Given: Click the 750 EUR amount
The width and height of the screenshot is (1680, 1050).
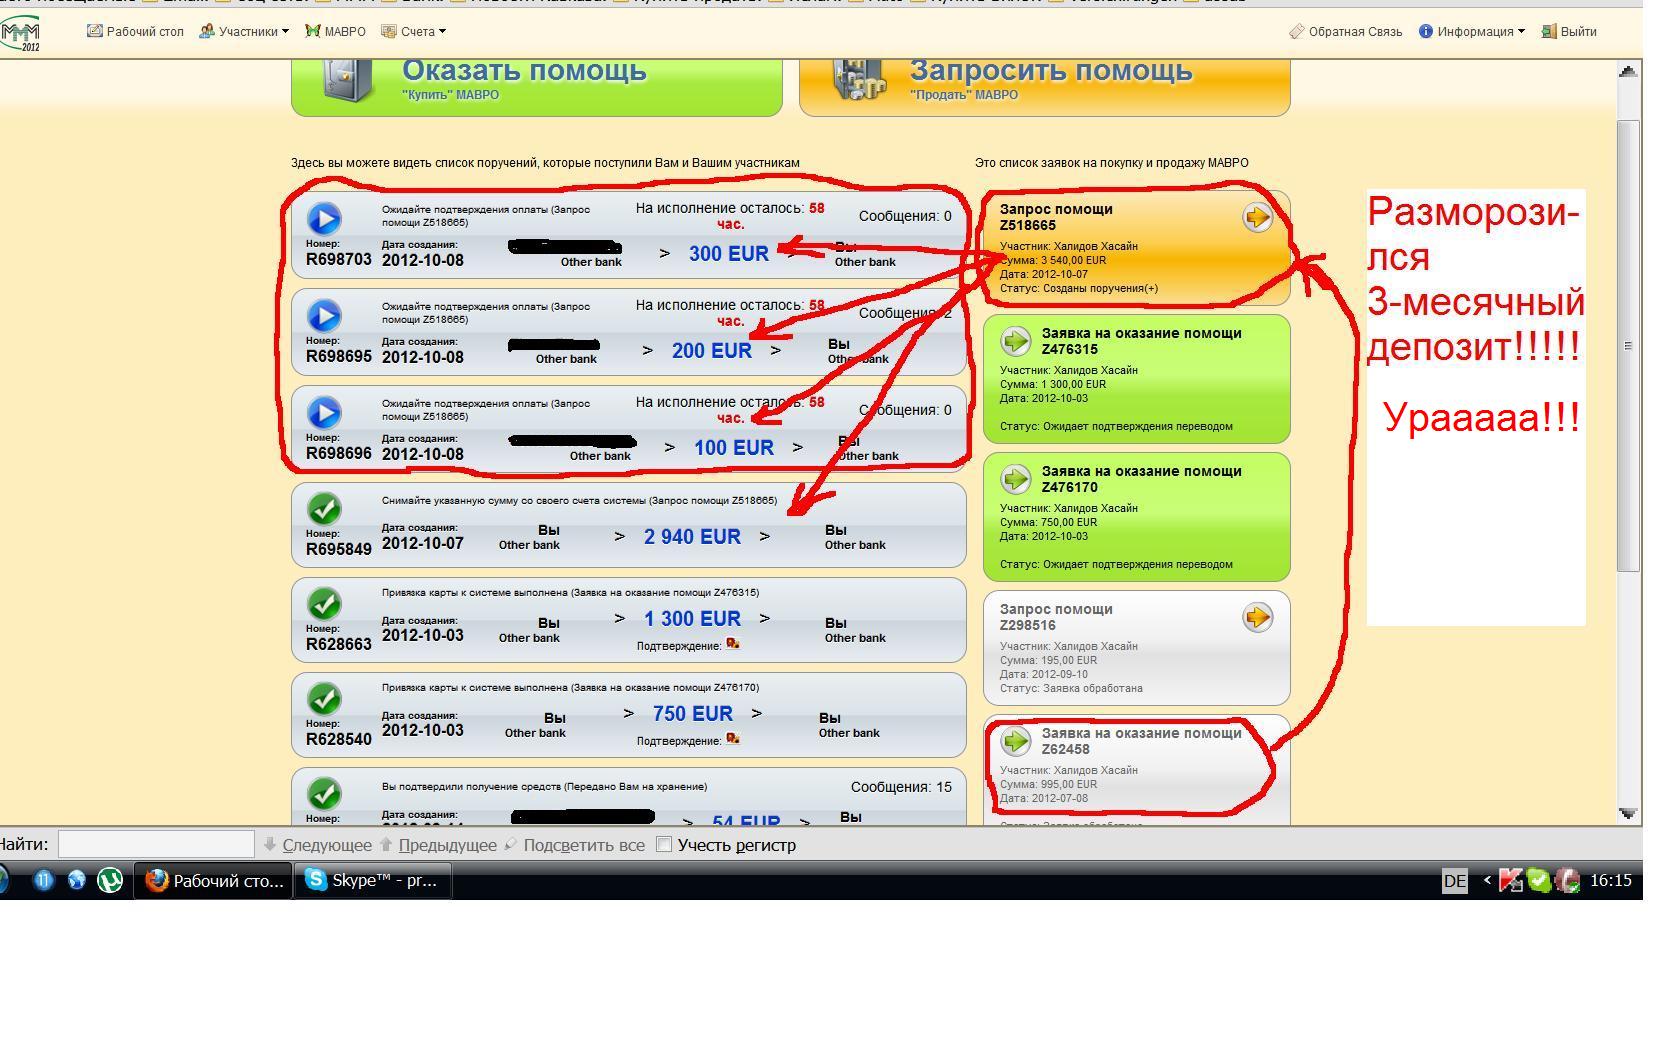Looking at the screenshot, I should 693,714.
